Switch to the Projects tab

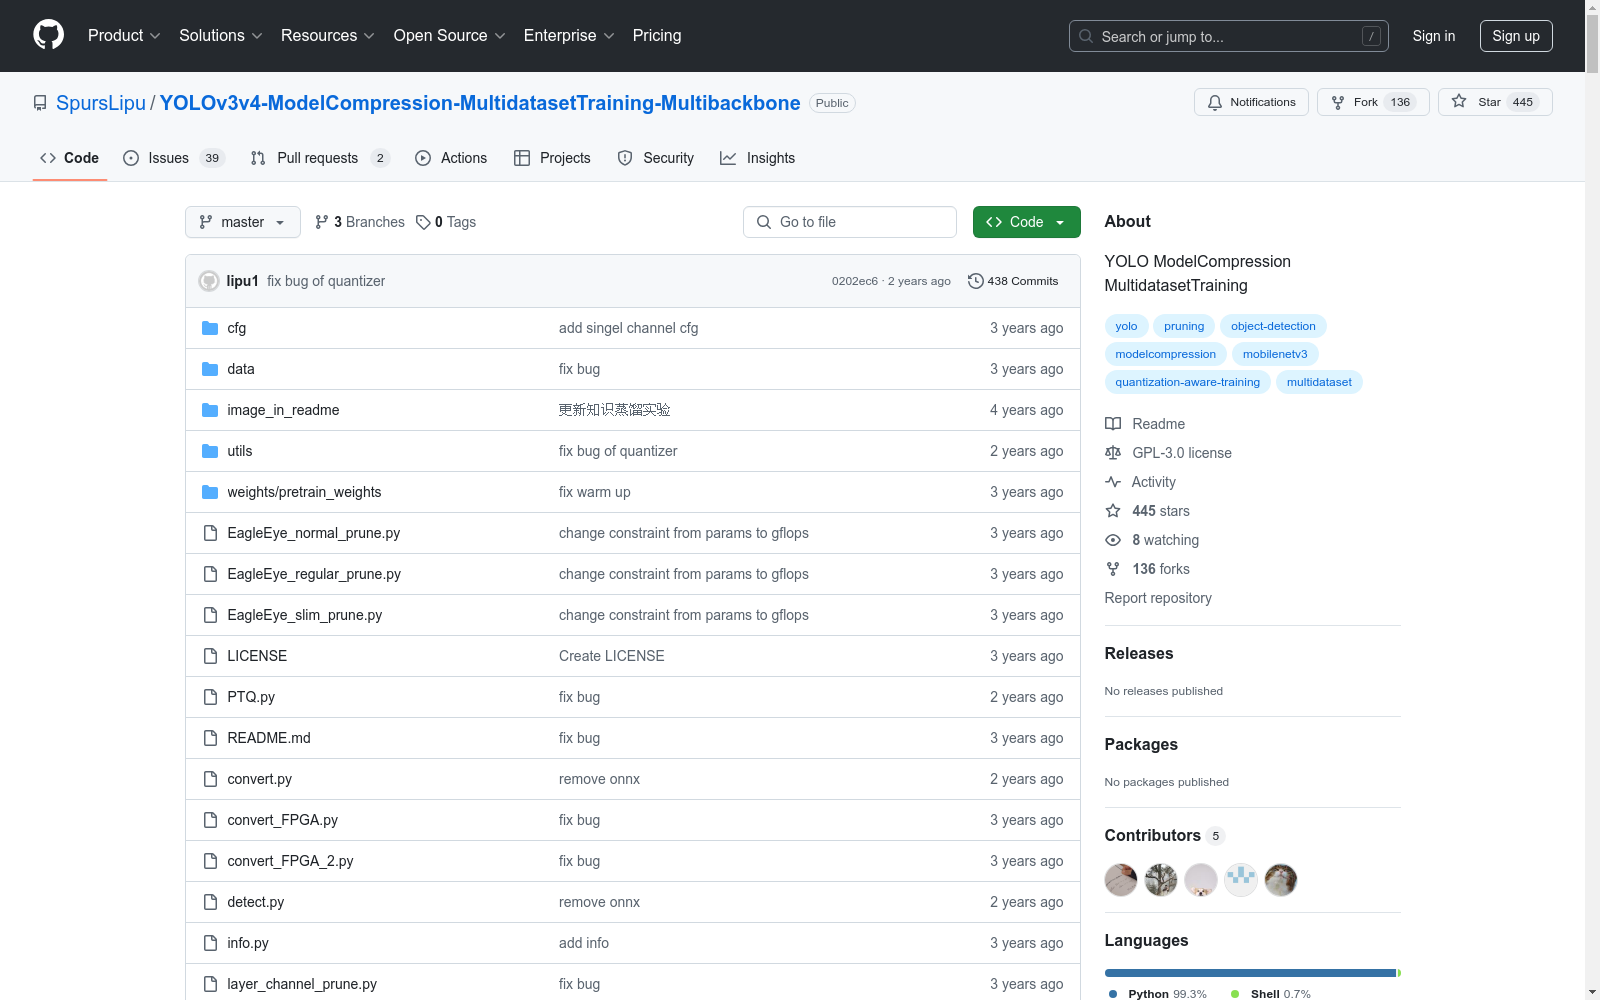pyautogui.click(x=552, y=158)
